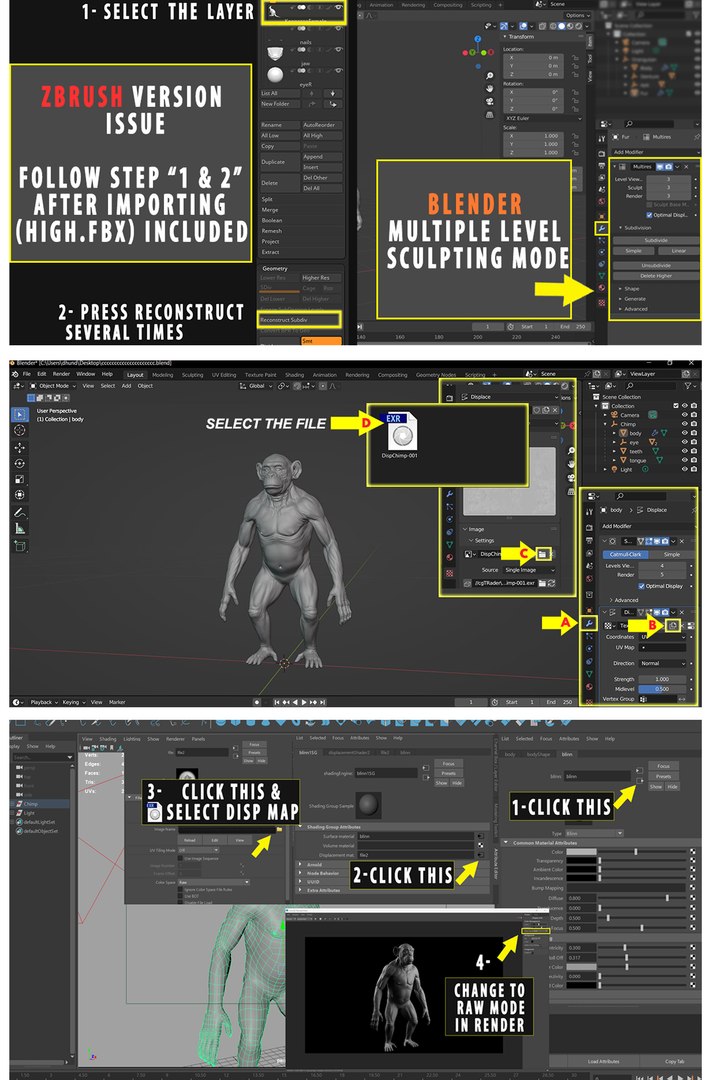
Task: Click the Subdivide button in Multires modifier
Action: [x=655, y=240]
